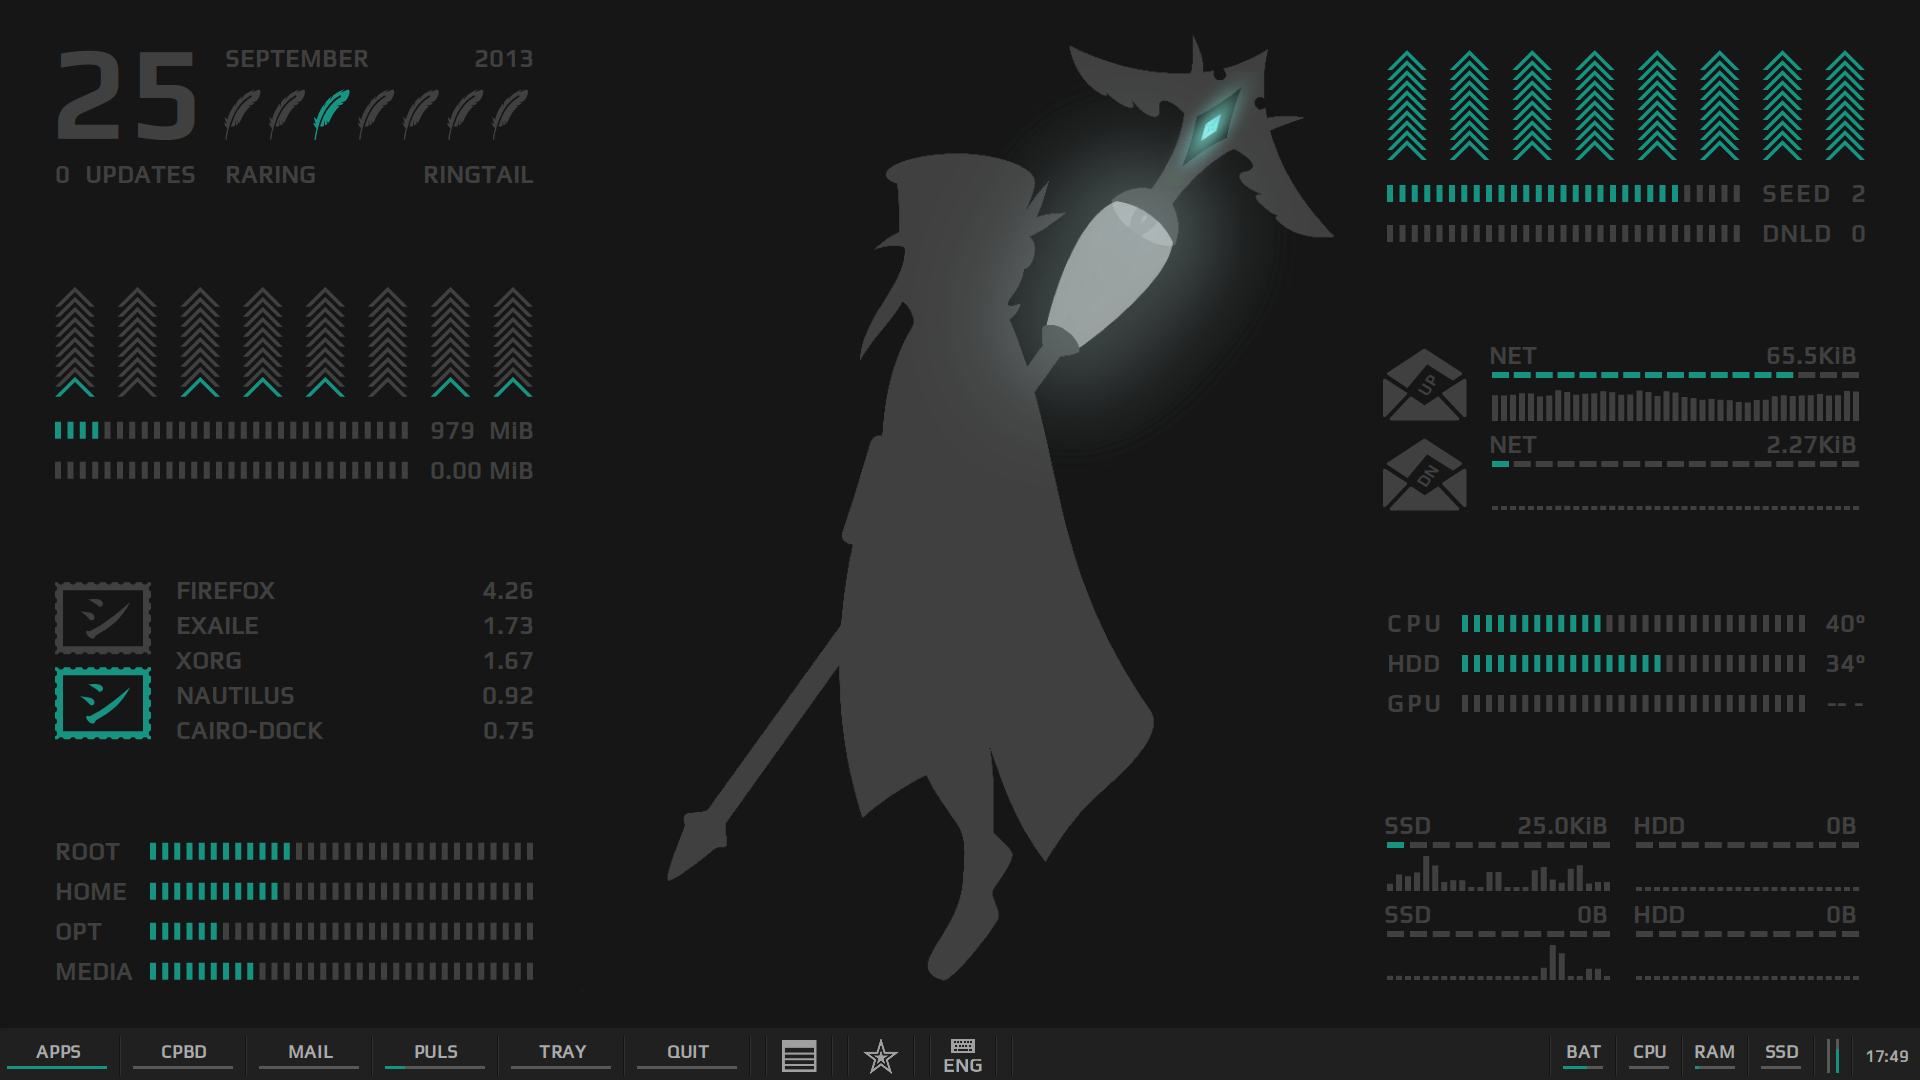Click the 979 MiB memory bar

[231, 430]
